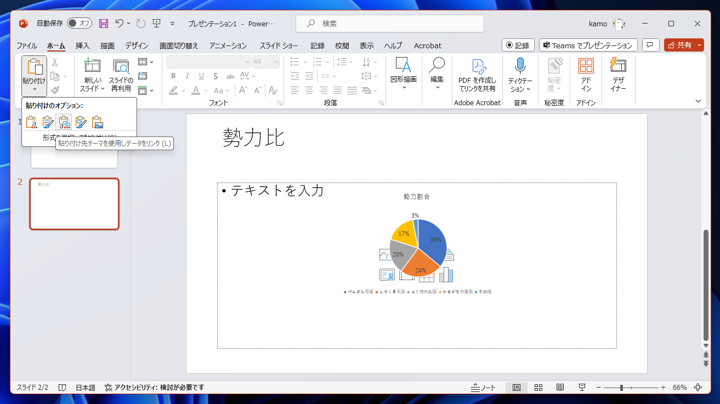Image resolution: width=720 pixels, height=404 pixels.
Task: Toggle text Shadow formatting
Action: [215, 76]
